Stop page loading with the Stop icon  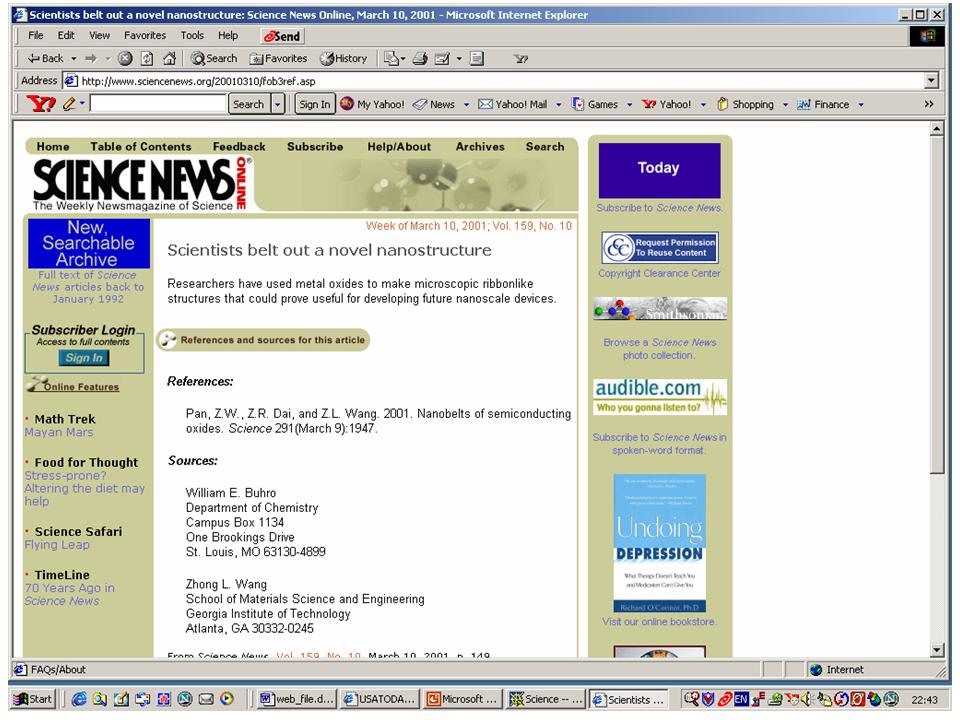coord(125,58)
